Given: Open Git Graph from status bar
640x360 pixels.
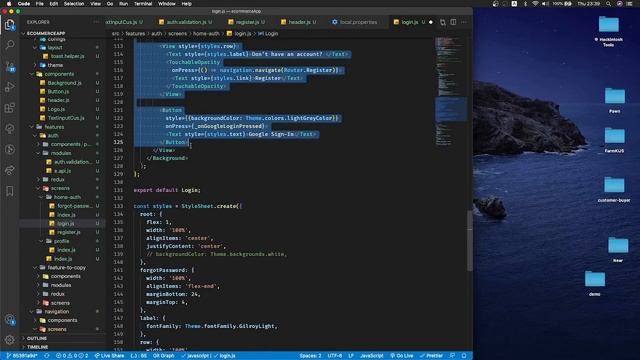Looking at the screenshot, I should (x=163, y=356).
